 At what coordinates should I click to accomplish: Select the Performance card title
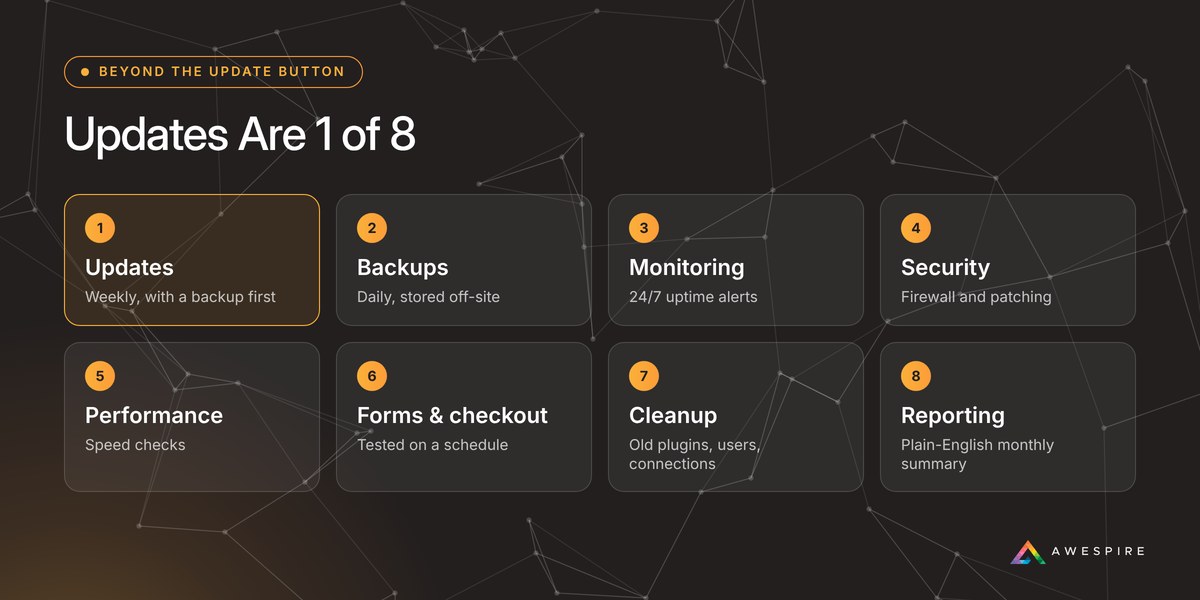coord(154,416)
